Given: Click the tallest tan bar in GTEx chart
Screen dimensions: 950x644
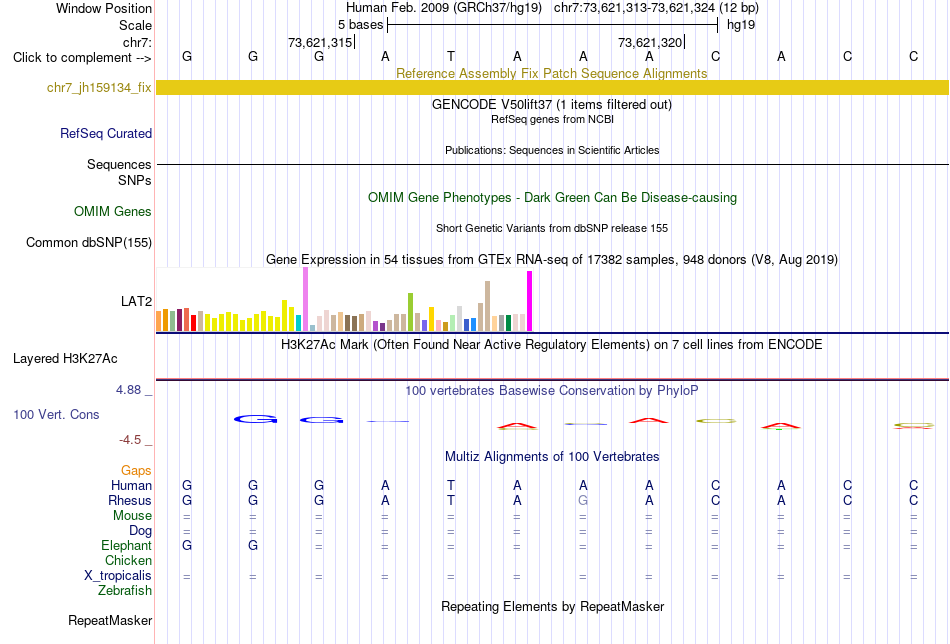Looking at the screenshot, I should coord(487,306).
